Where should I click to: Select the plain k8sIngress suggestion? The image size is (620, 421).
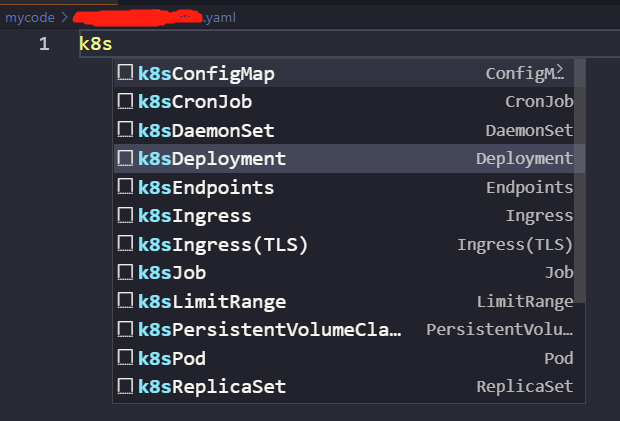pyautogui.click(x=195, y=215)
